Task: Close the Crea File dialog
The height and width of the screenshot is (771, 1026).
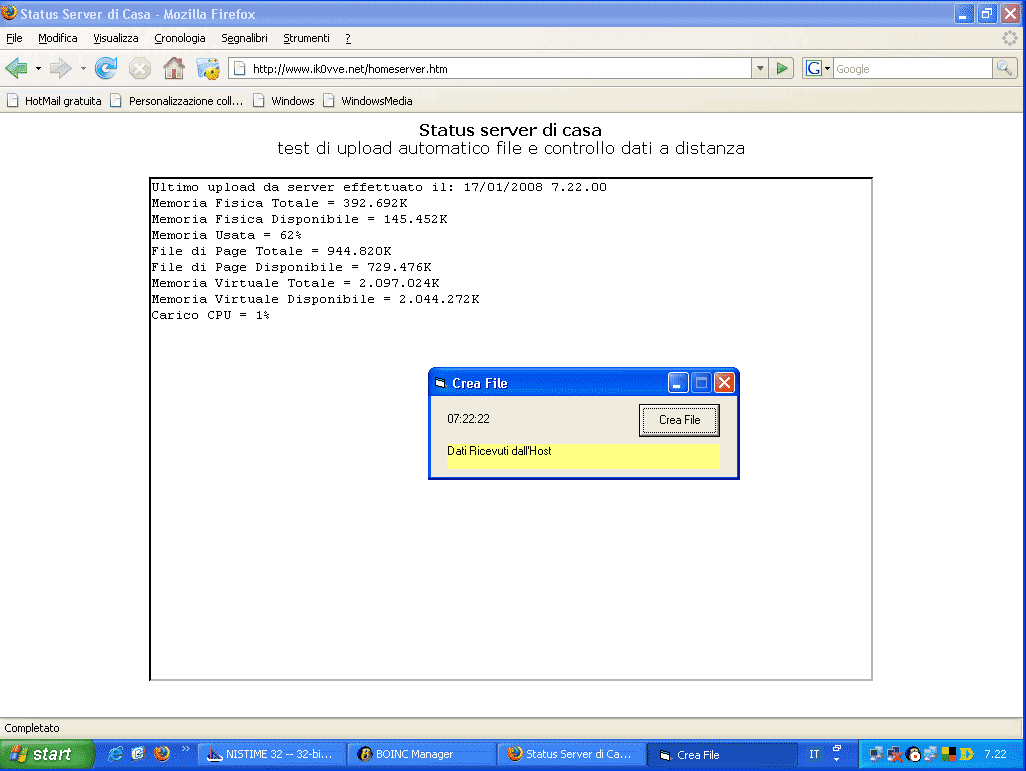Action: (724, 383)
